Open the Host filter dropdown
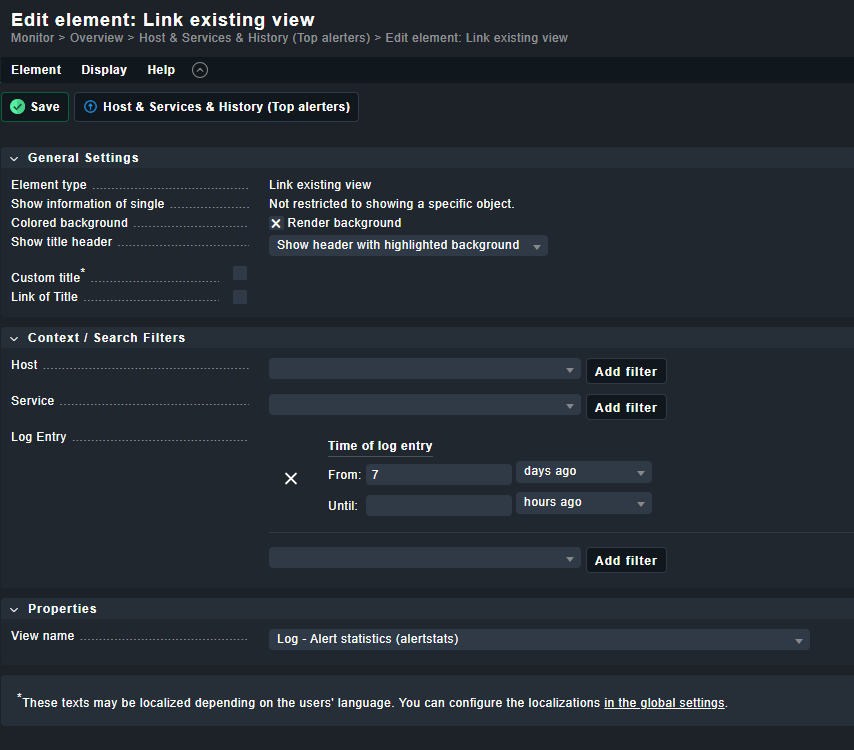Viewport: 854px width, 750px height. 425,370
